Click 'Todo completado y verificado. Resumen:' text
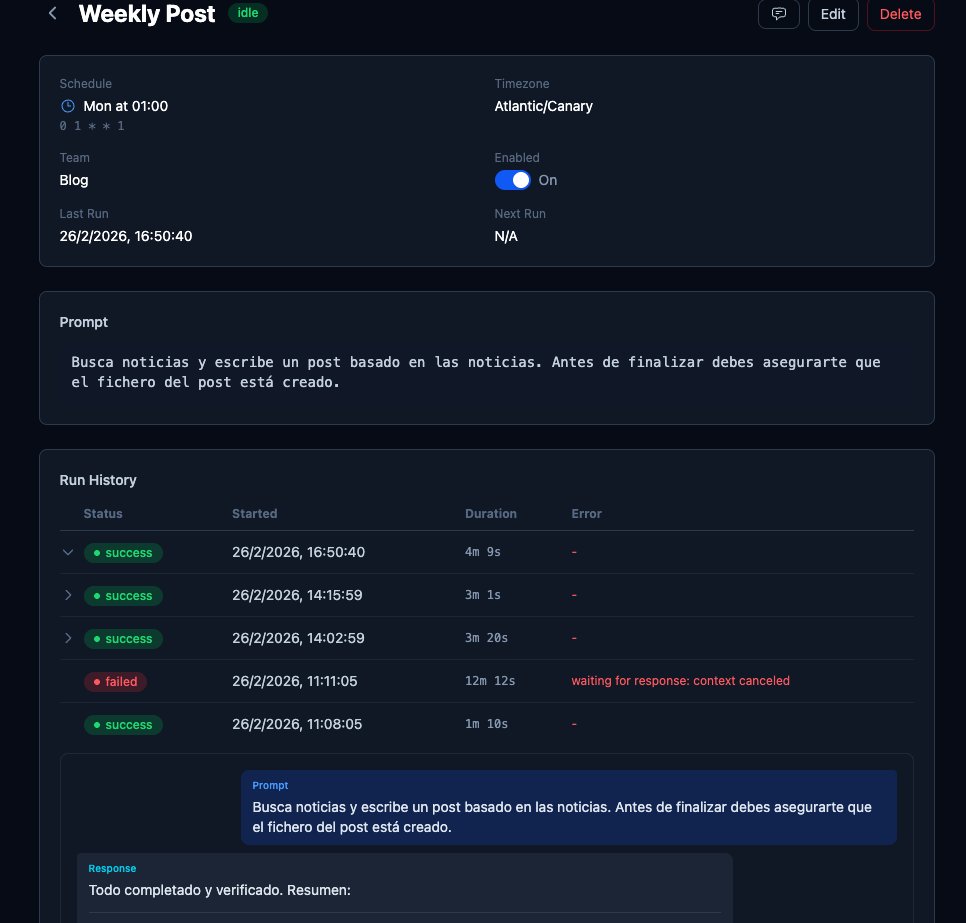Screen dimensions: 966x923 [219, 890]
